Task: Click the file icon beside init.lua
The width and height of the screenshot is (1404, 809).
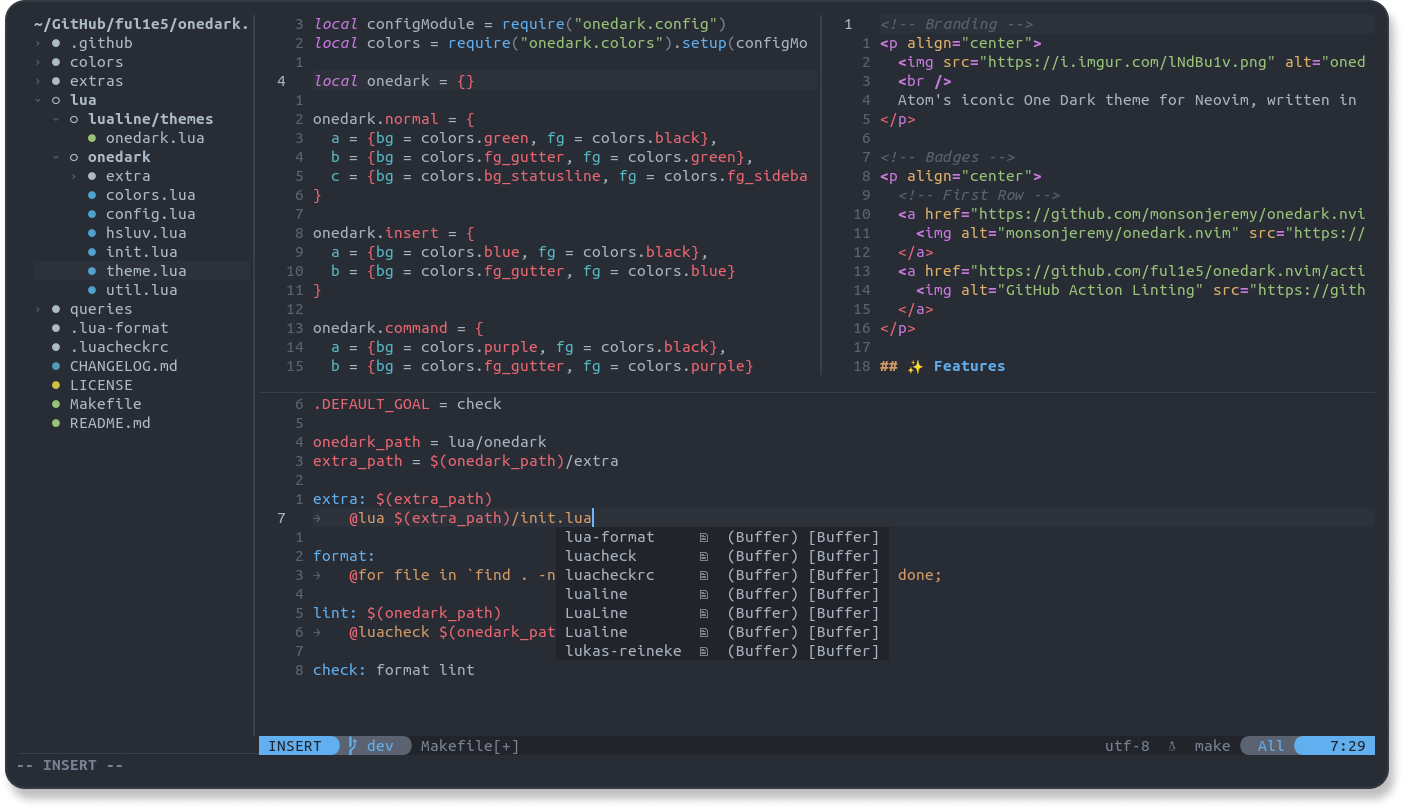Action: point(92,252)
